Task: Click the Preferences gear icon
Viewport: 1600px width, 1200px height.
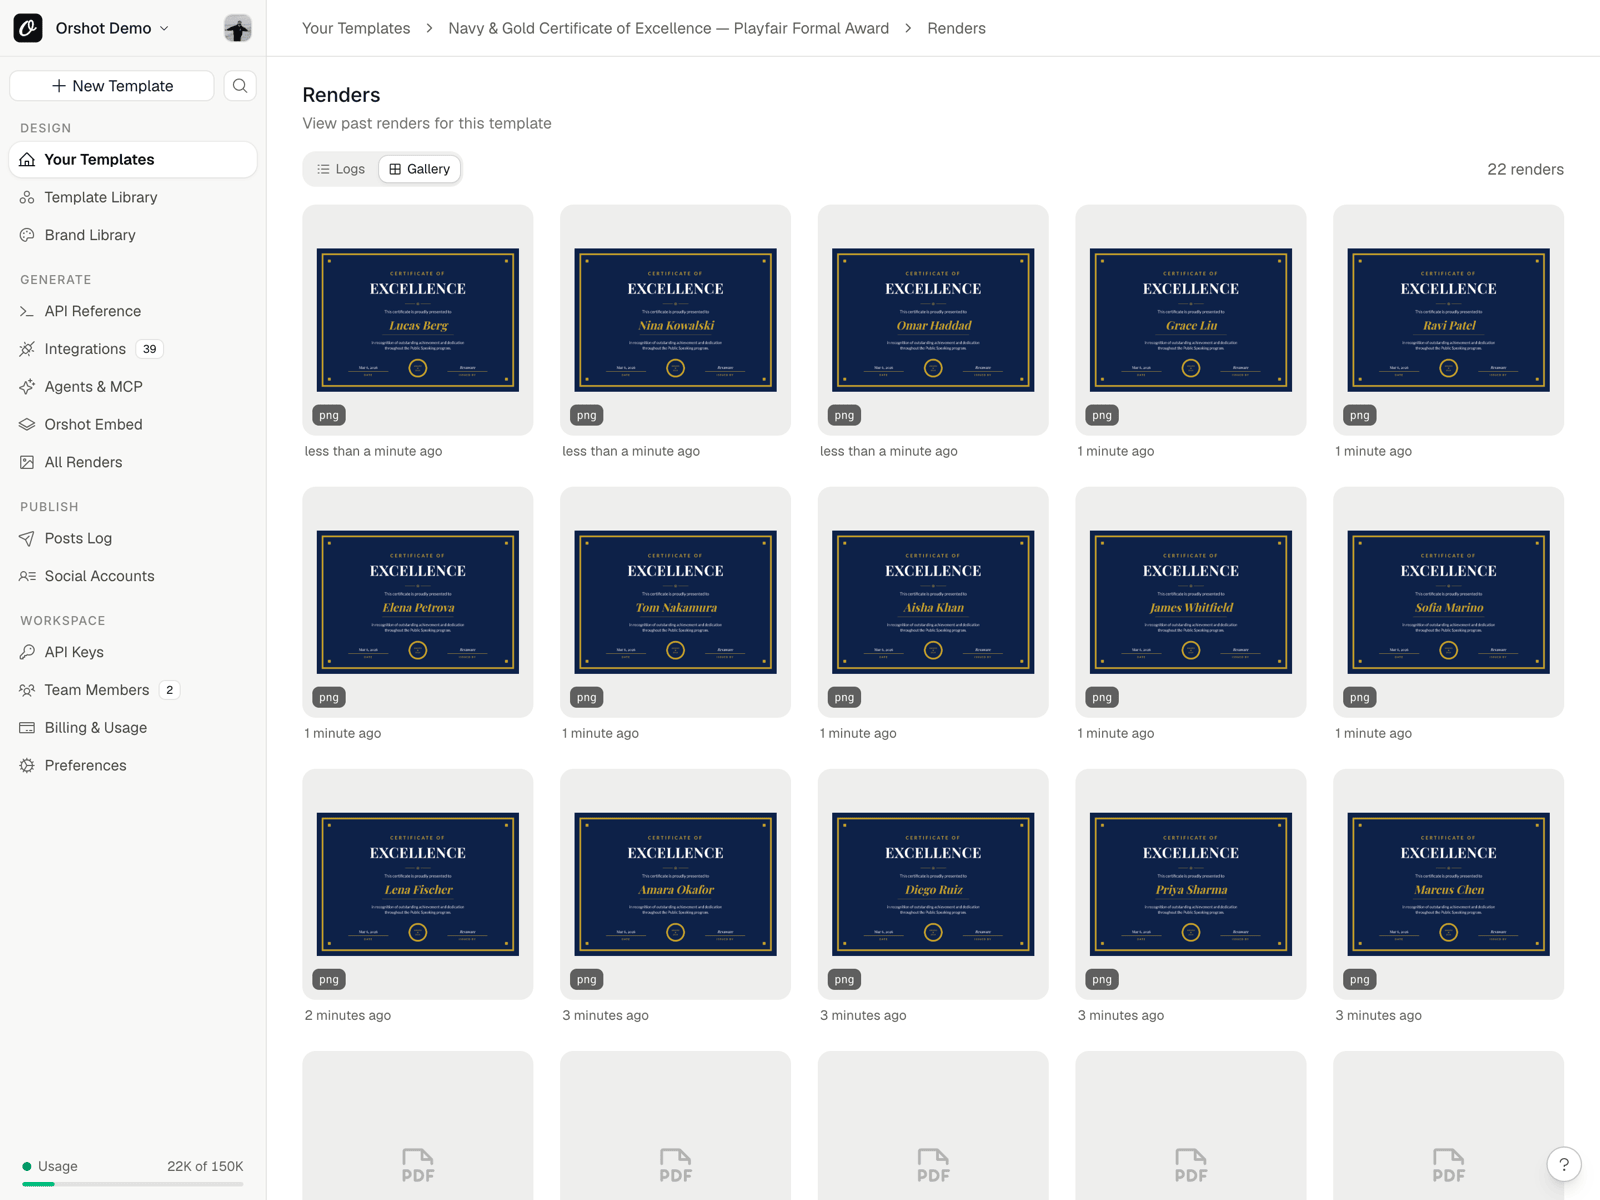Action: [27, 766]
